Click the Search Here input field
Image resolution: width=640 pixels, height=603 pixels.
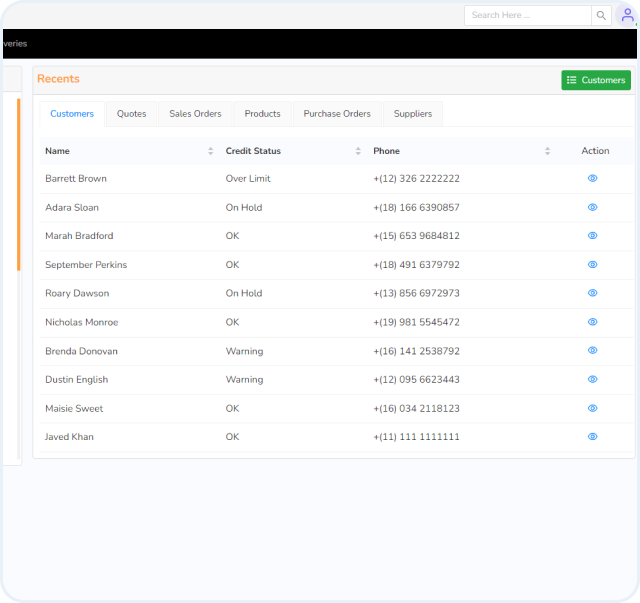pyautogui.click(x=527, y=15)
